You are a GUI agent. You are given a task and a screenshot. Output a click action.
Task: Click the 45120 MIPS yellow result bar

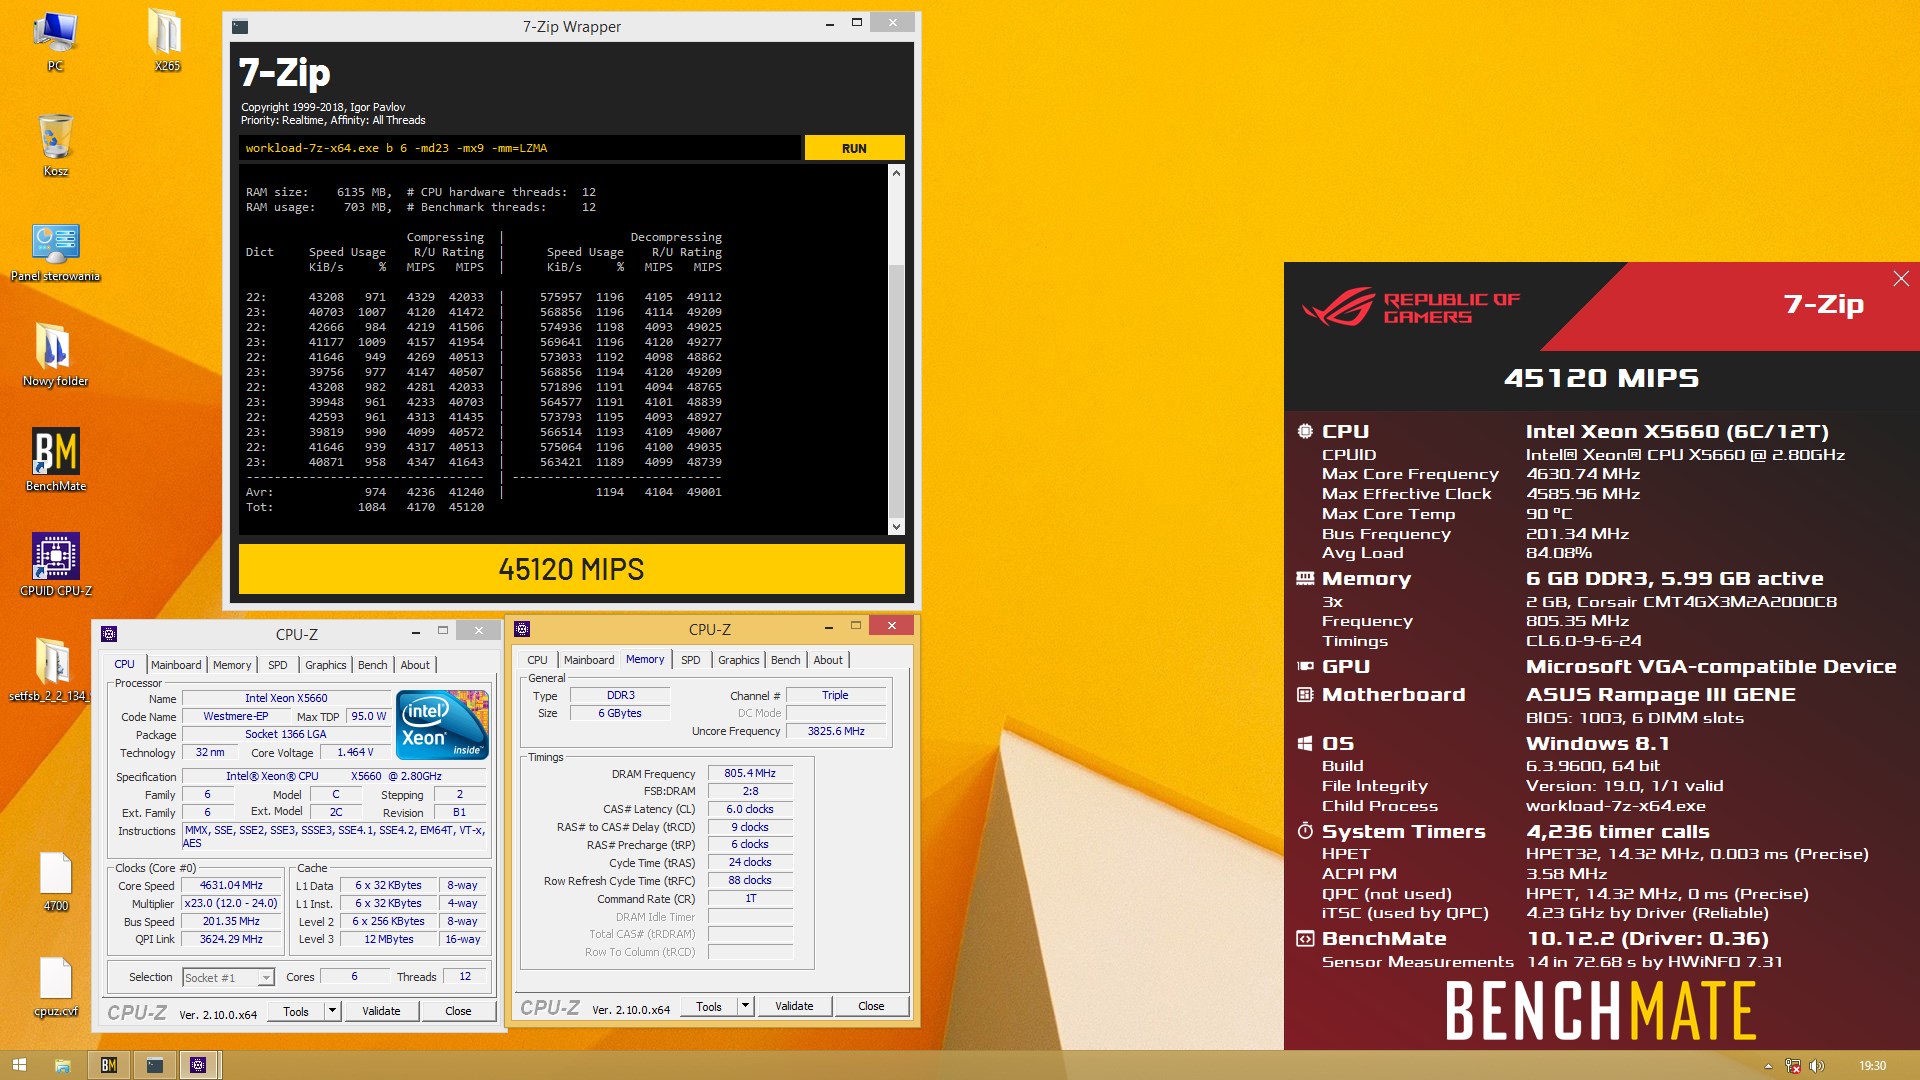[x=571, y=569]
